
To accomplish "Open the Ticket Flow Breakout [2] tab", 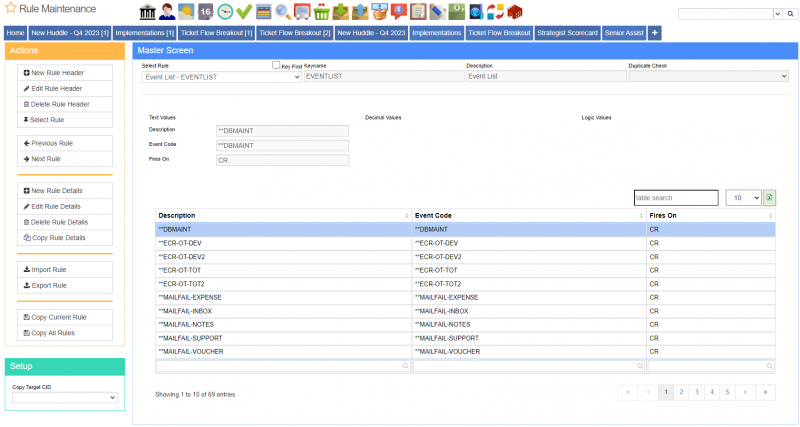I will (x=294, y=33).
